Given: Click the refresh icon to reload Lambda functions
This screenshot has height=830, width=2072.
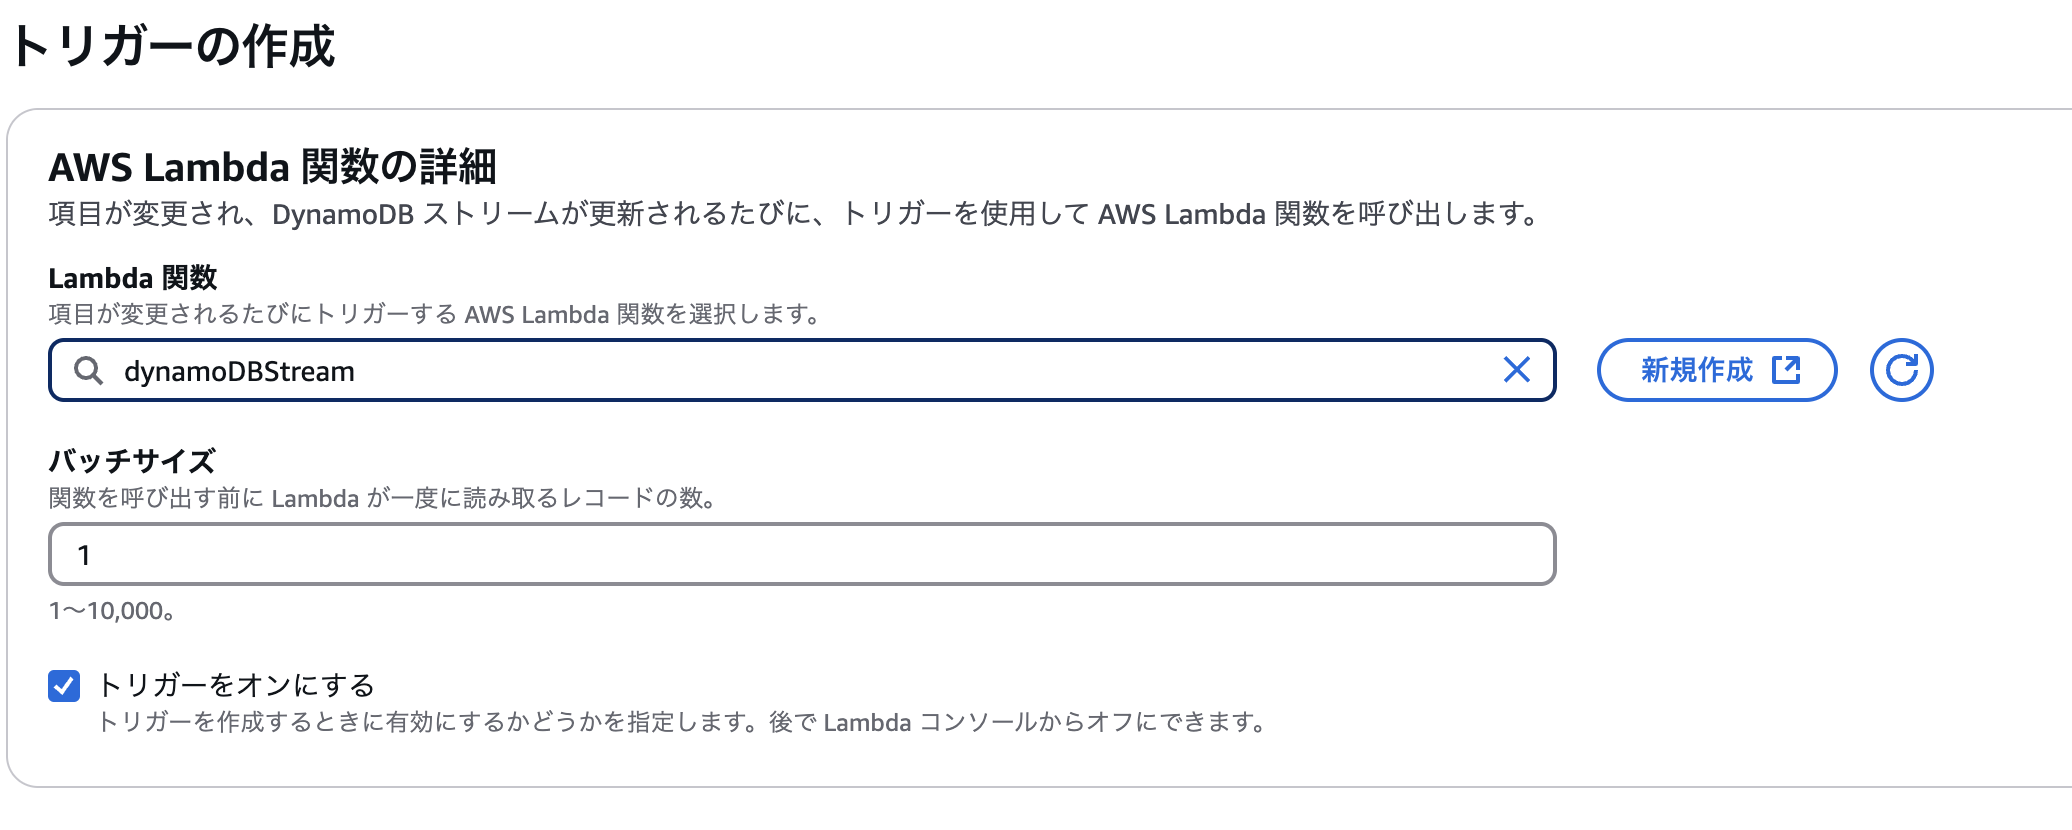Looking at the screenshot, I should [x=1901, y=369].
